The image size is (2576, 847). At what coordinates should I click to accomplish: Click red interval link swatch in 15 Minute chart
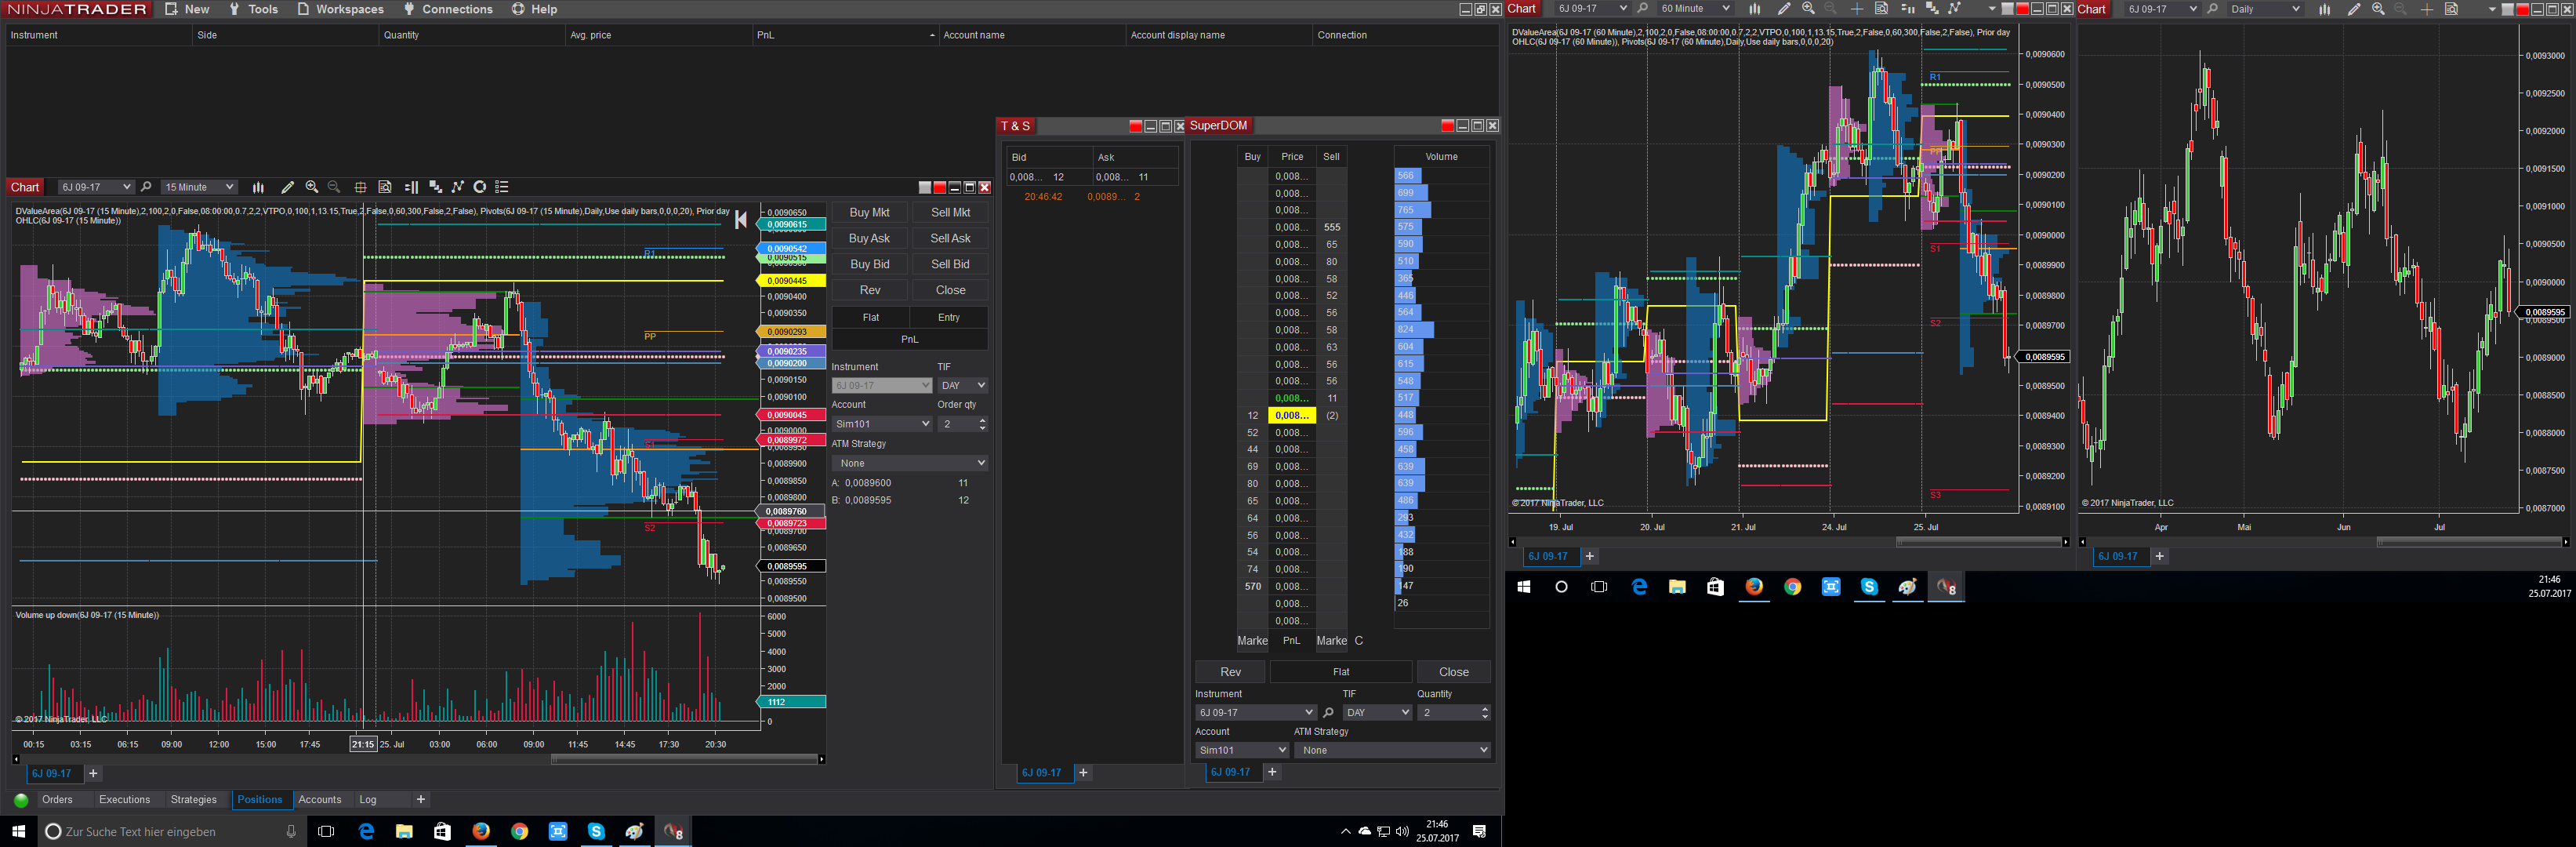[x=940, y=188]
